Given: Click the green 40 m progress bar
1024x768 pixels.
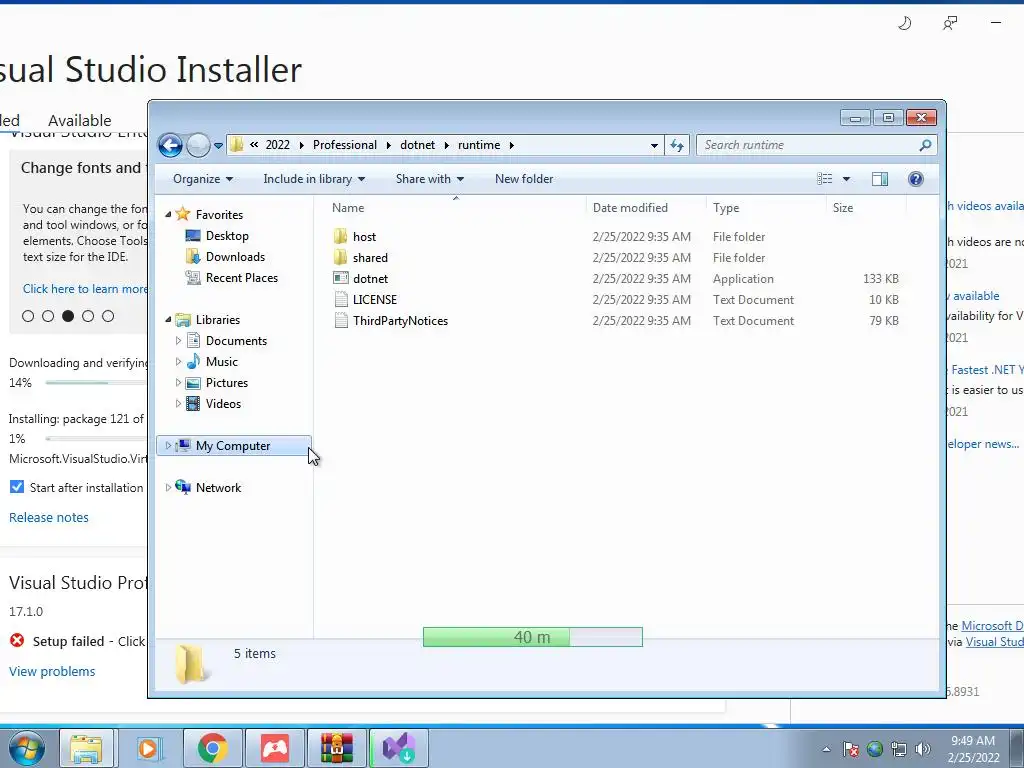Looking at the screenshot, I should pos(532,637).
